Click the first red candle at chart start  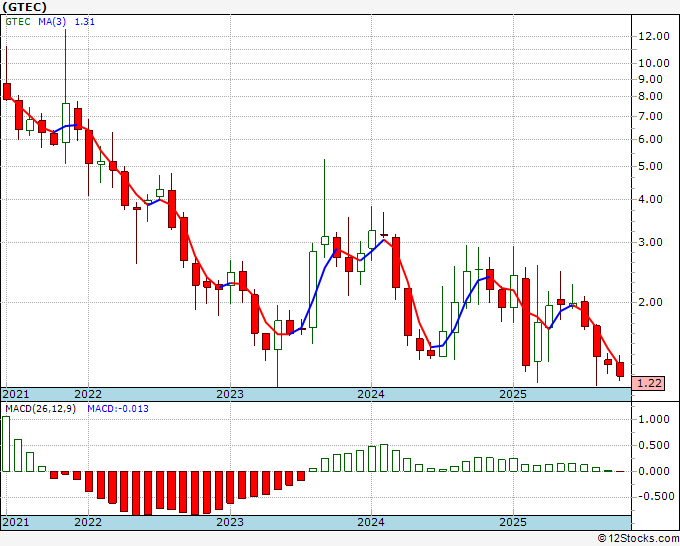(7, 92)
